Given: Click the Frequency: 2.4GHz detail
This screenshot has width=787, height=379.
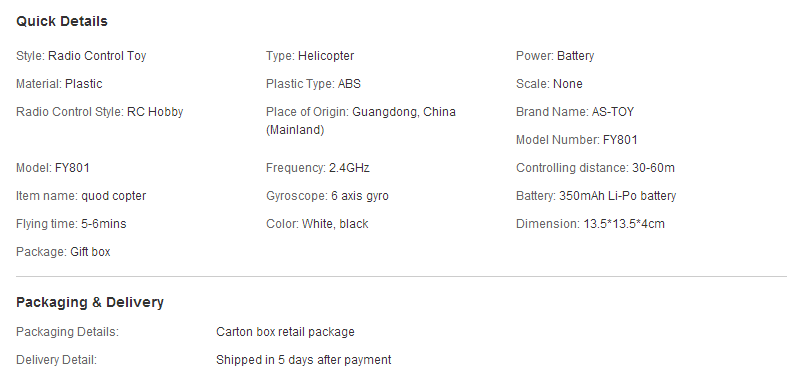Looking at the screenshot, I should pyautogui.click(x=318, y=168).
